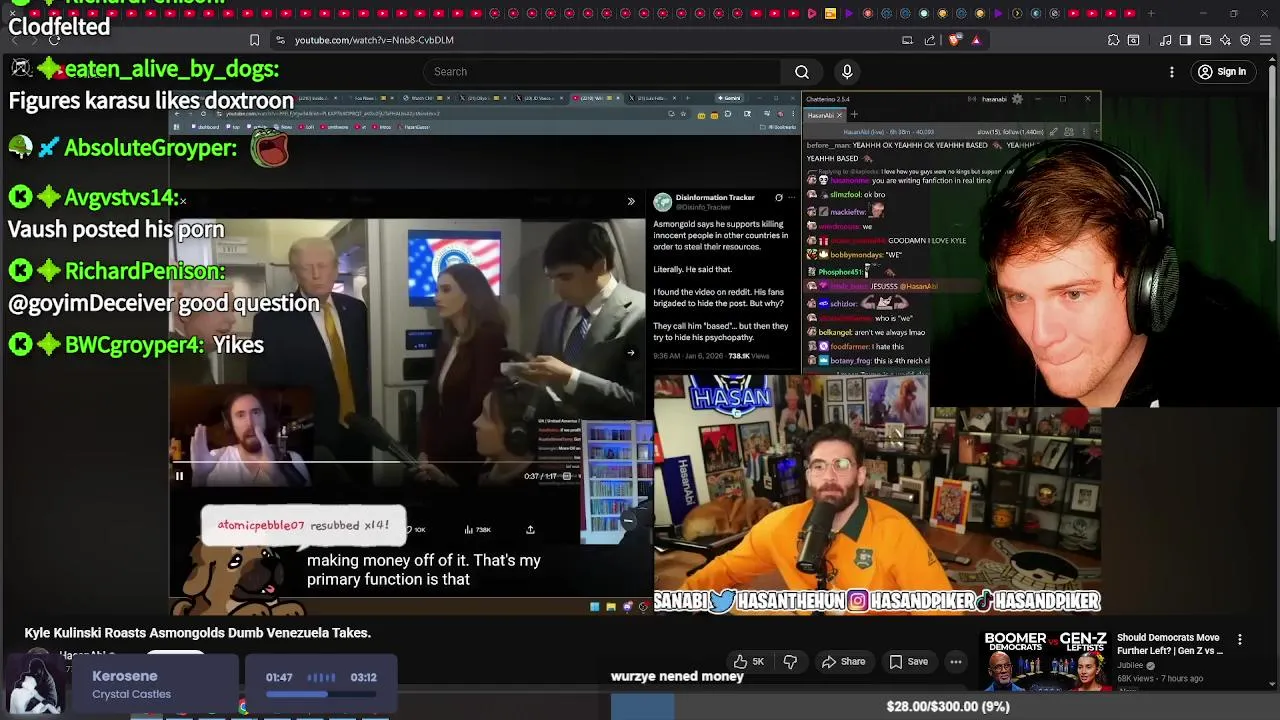
Task: Switch to the yellow folder-icon tab
Action: point(830,14)
